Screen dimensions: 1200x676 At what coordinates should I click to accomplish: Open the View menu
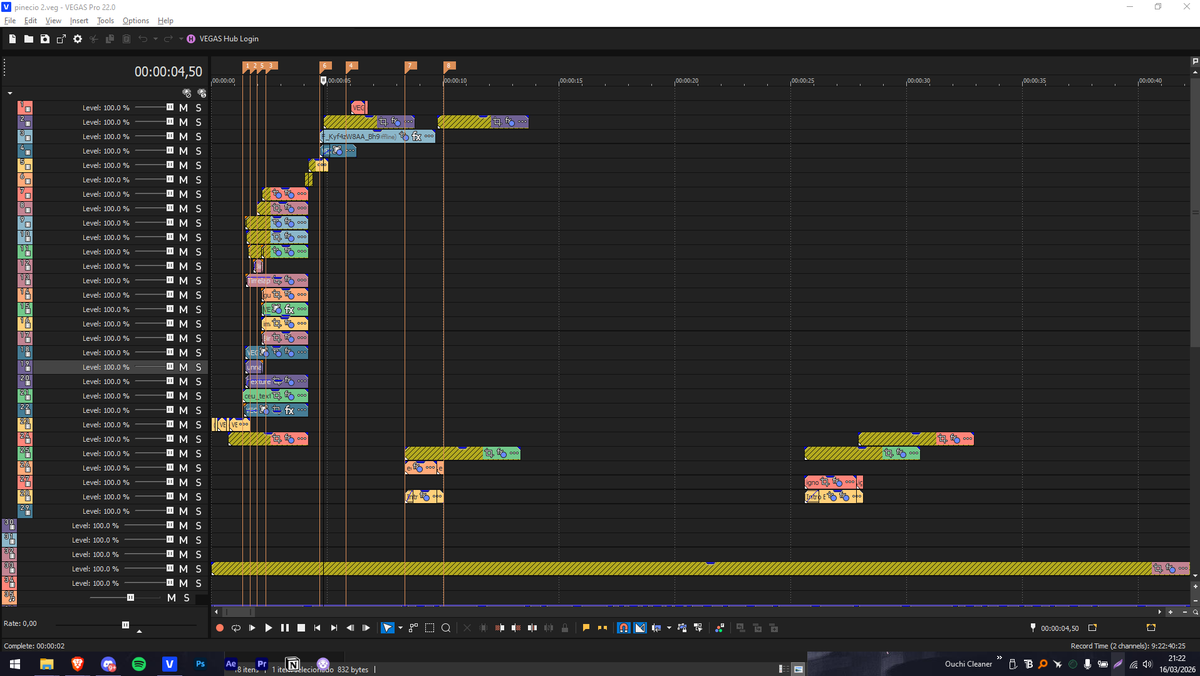tap(54, 20)
